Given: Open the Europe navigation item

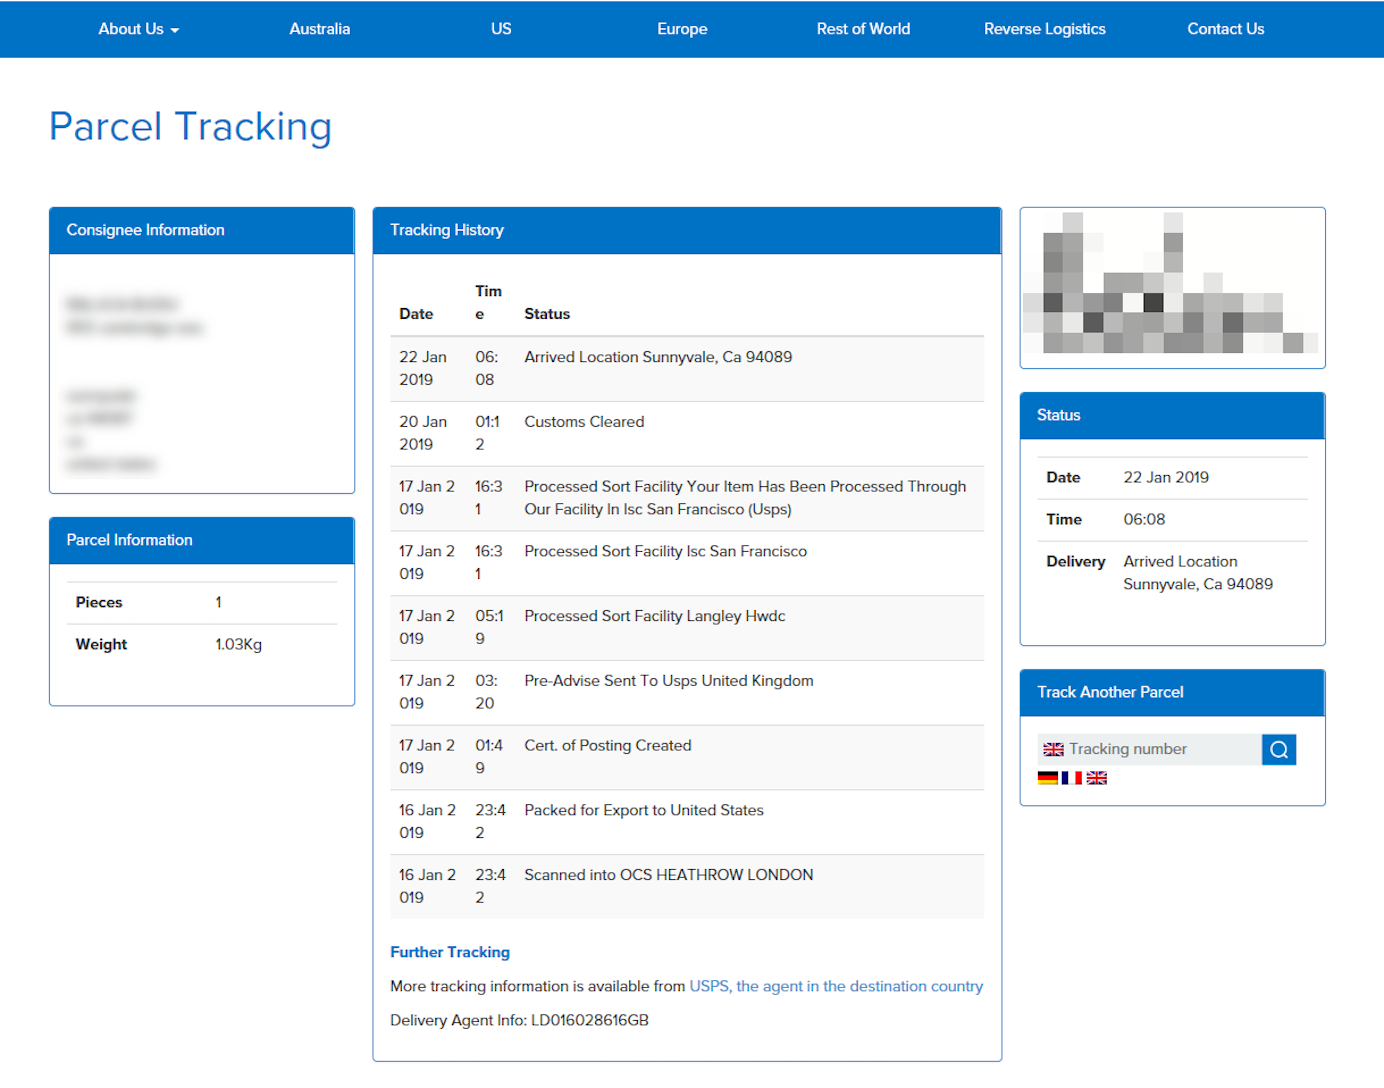Looking at the screenshot, I should pos(682,29).
